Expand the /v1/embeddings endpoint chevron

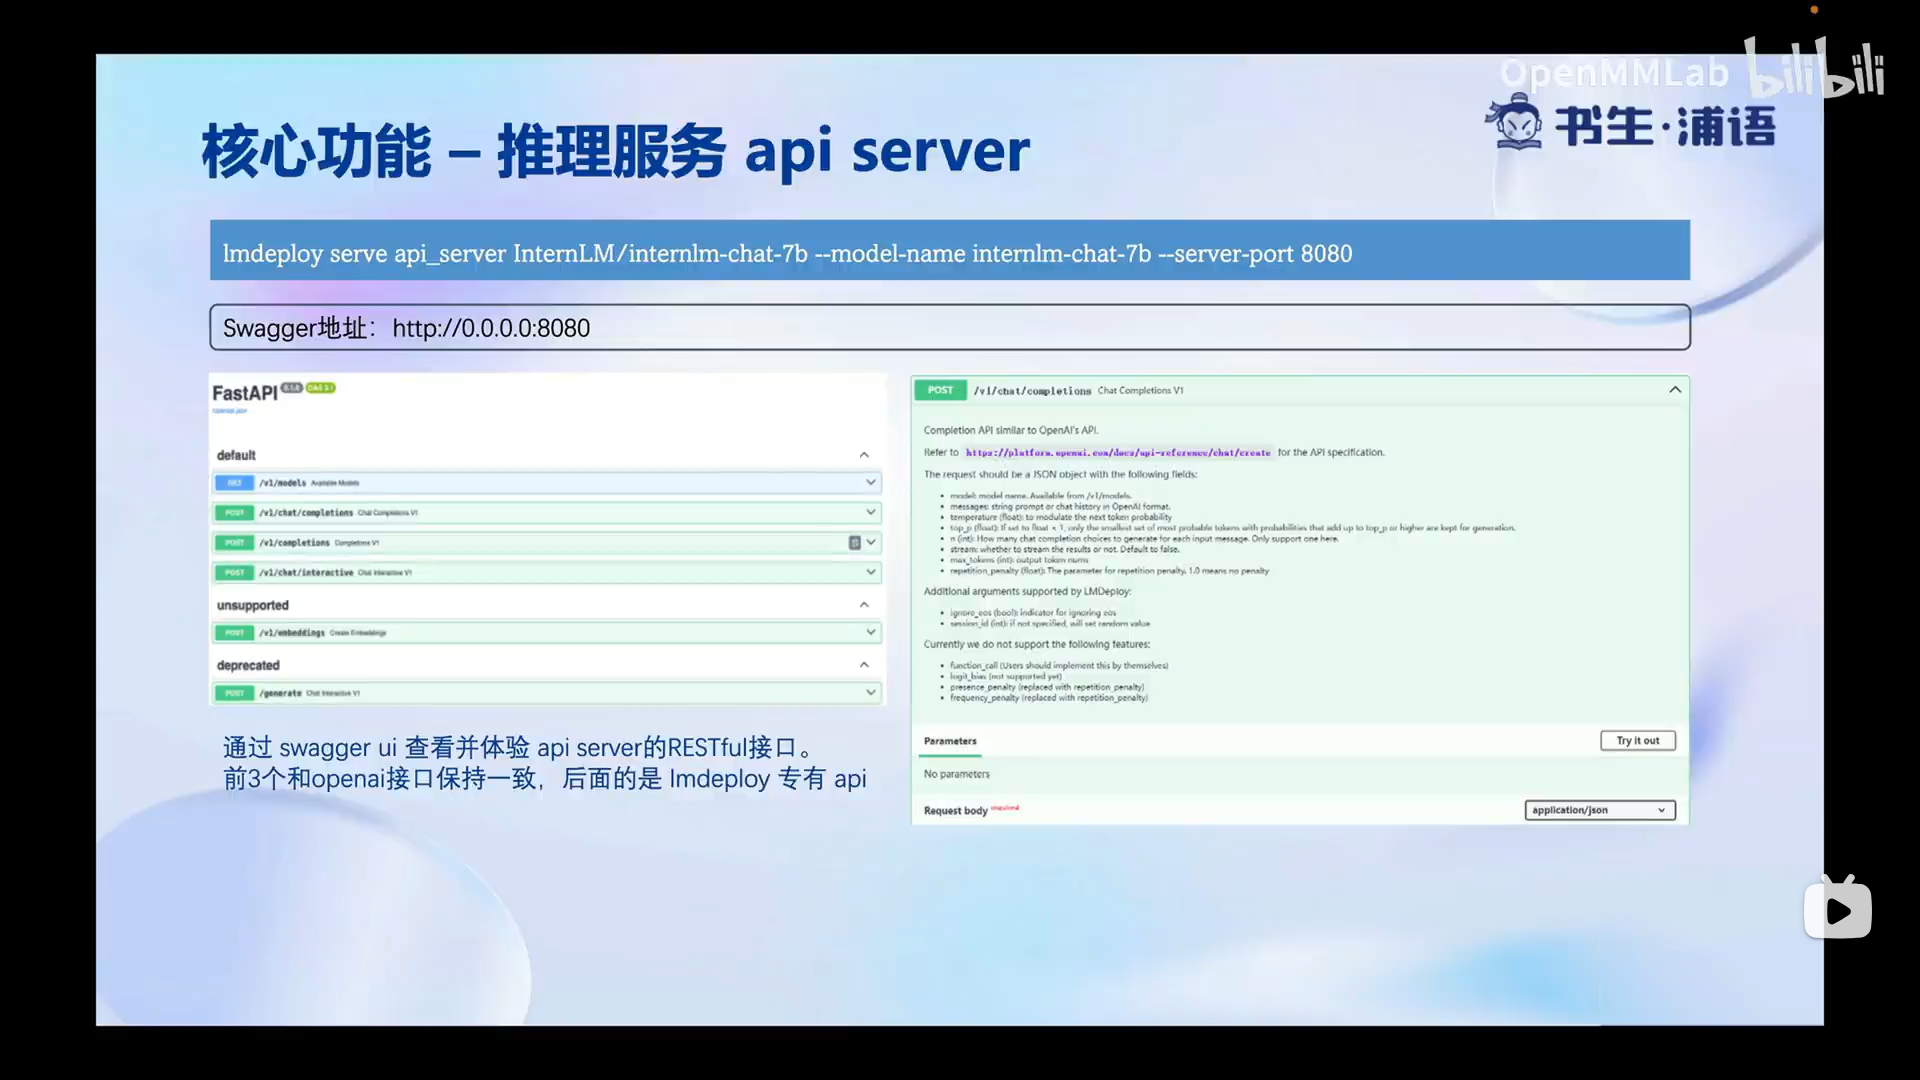click(x=871, y=632)
